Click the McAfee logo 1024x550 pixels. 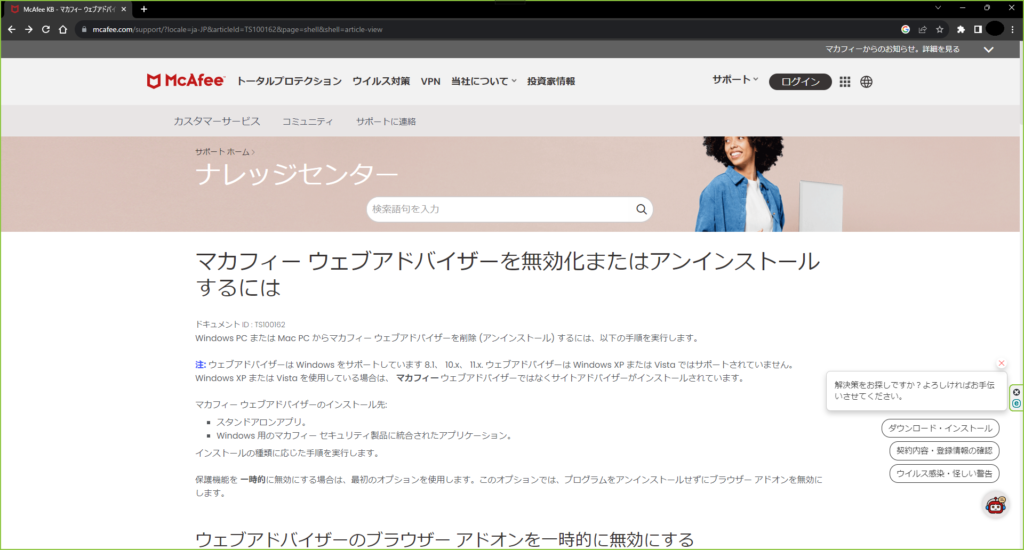pos(185,81)
